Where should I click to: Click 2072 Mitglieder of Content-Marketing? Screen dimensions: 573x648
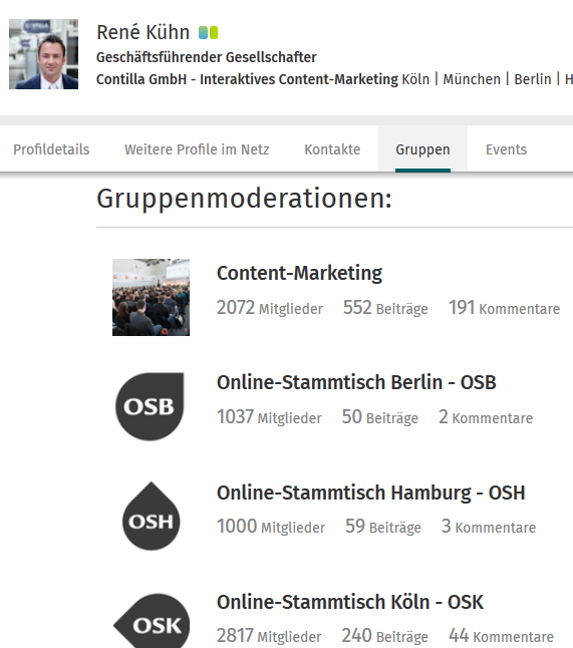click(x=270, y=308)
